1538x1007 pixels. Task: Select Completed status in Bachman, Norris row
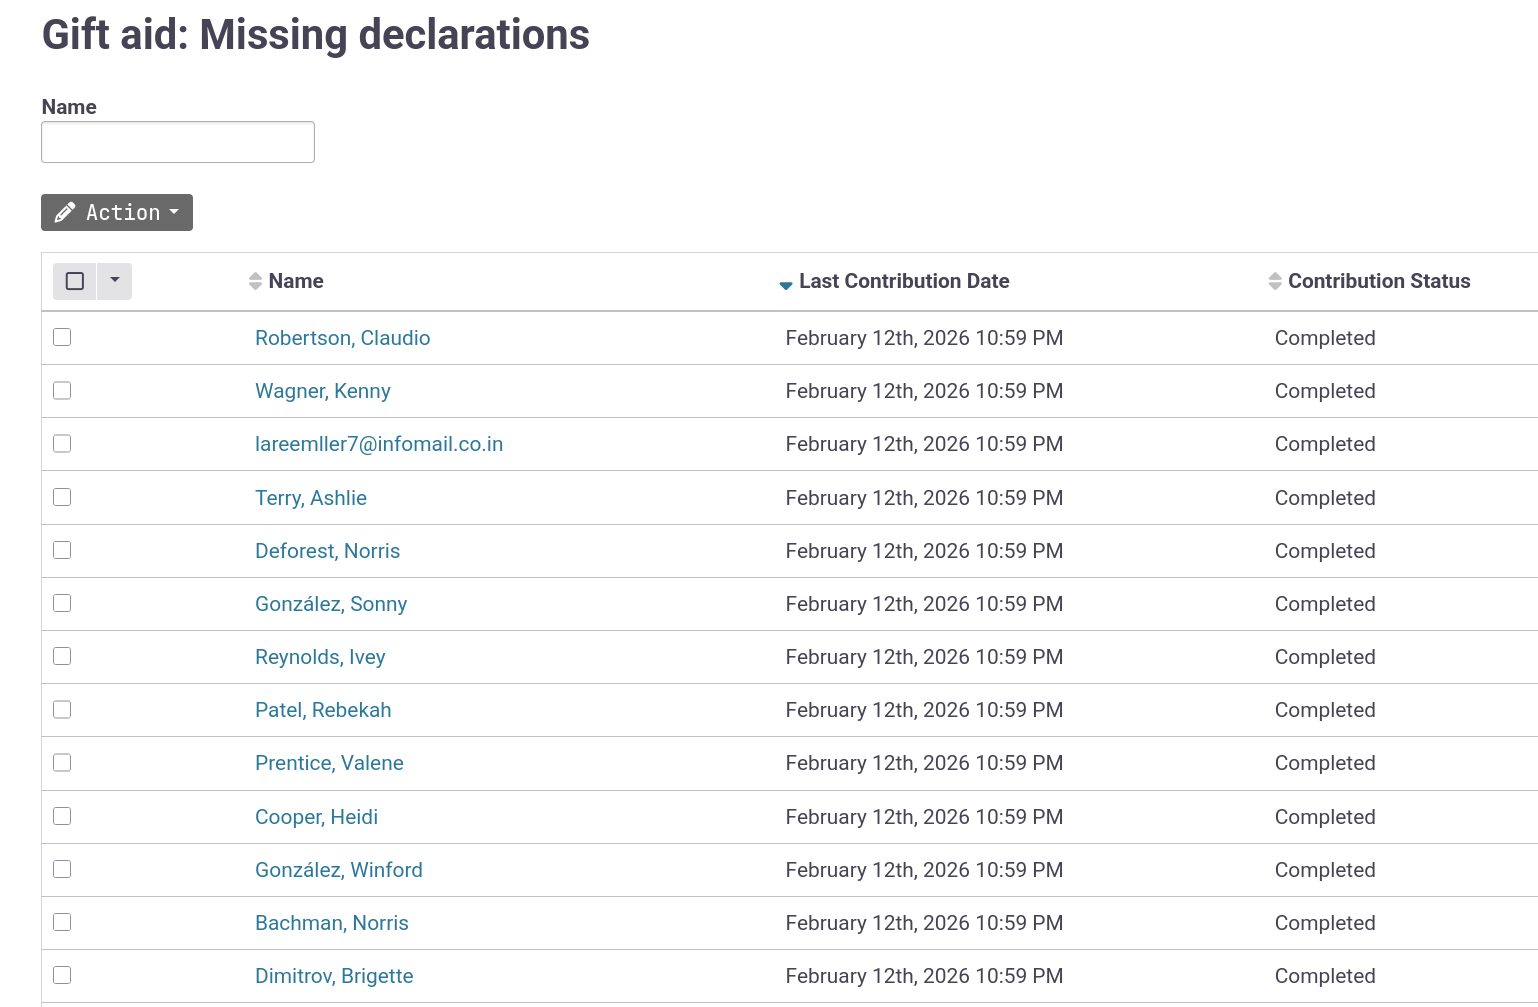[x=1325, y=923]
